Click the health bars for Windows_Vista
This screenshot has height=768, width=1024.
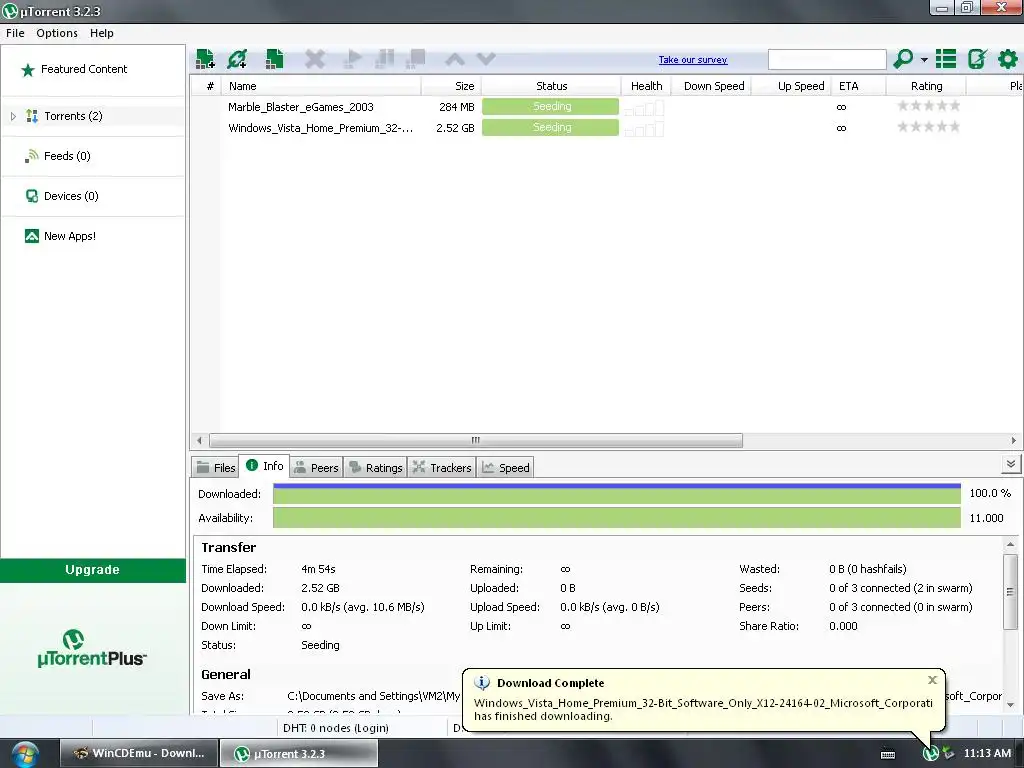(644, 129)
